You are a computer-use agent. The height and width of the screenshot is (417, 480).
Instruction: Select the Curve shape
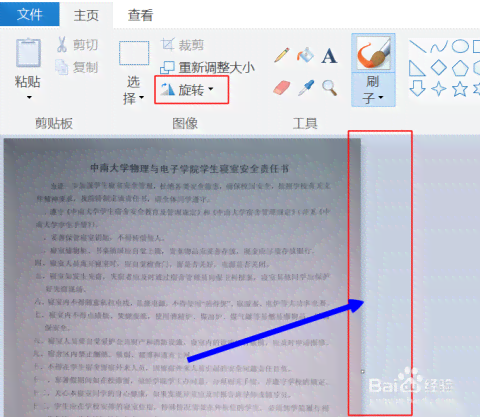pos(439,46)
